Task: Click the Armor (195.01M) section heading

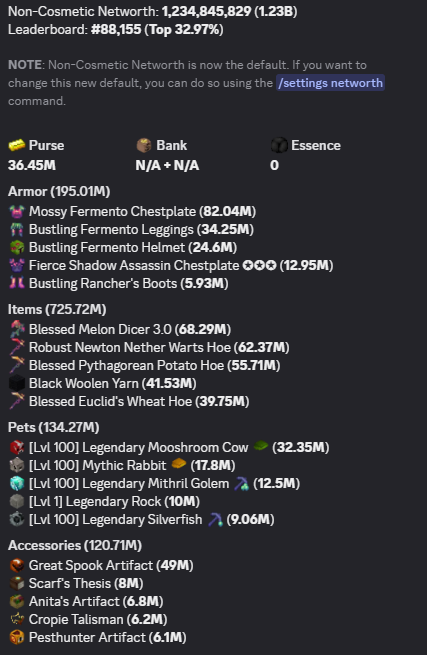Action: [x=59, y=191]
